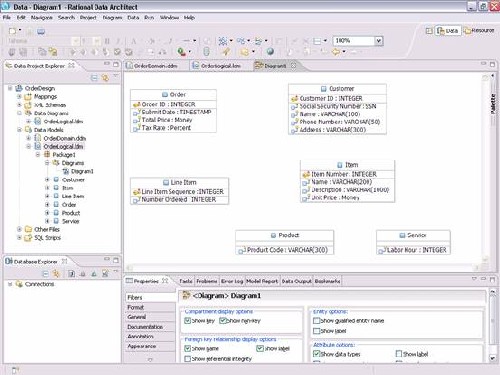
Task: Enable entity options Show label checkbox
Action: (316, 331)
